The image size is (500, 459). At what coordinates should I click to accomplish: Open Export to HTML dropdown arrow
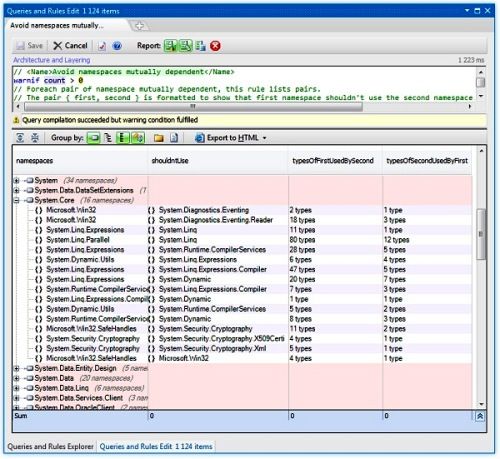coord(264,138)
